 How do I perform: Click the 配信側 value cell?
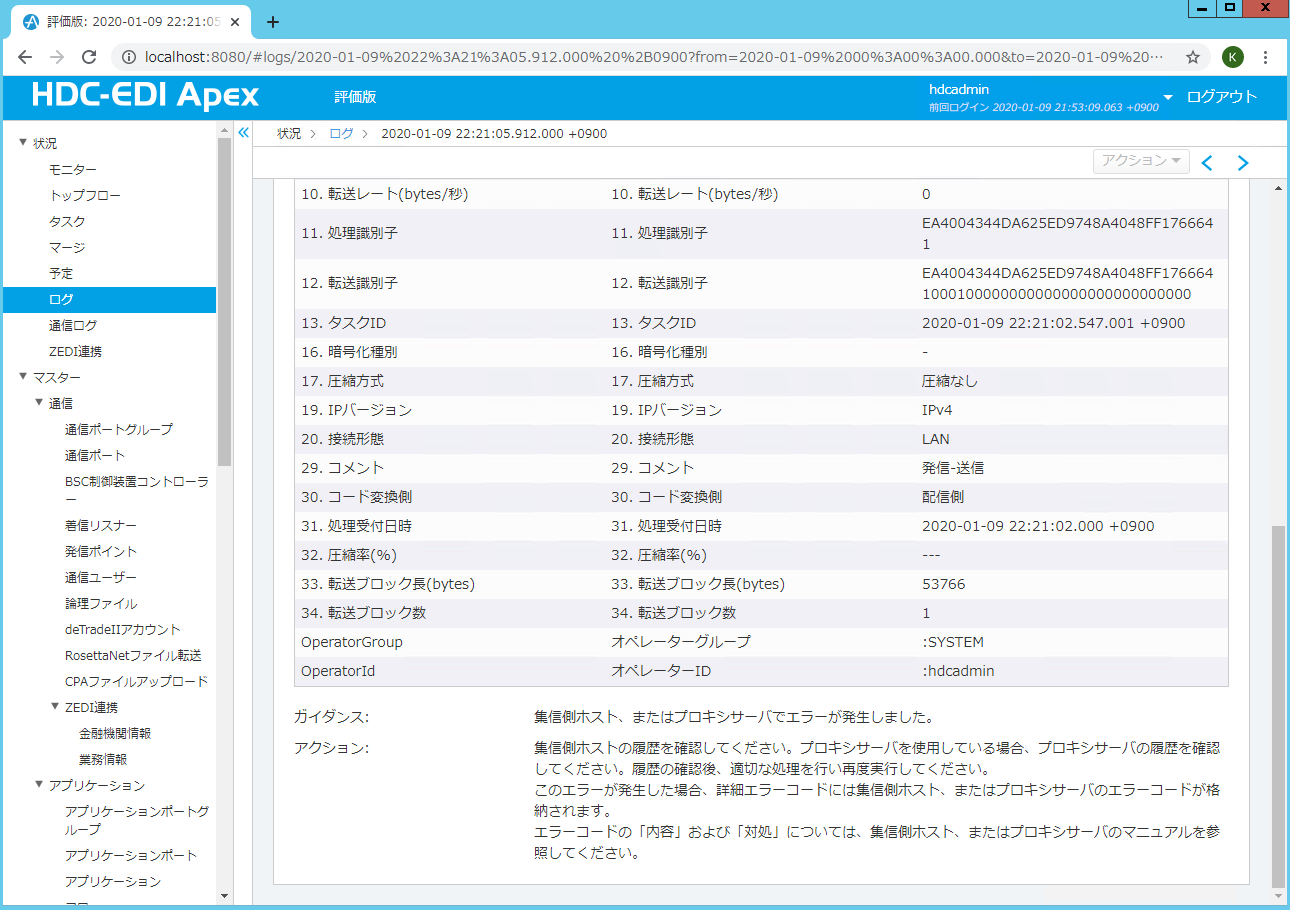point(943,497)
